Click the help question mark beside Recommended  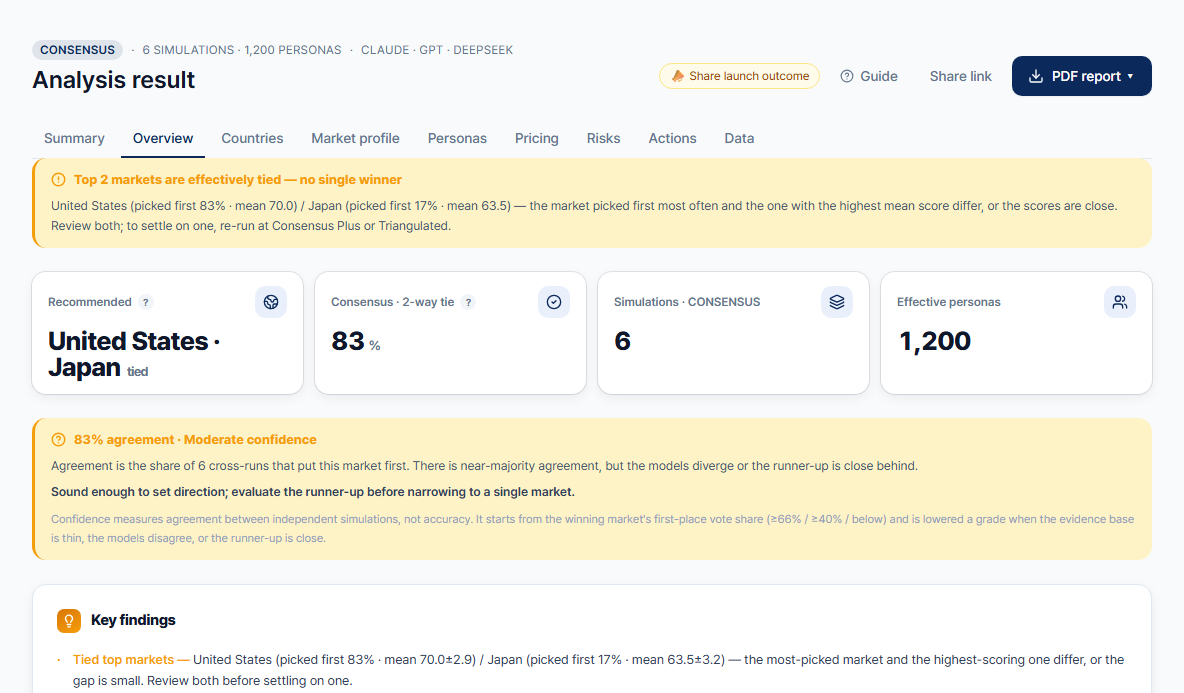146,302
